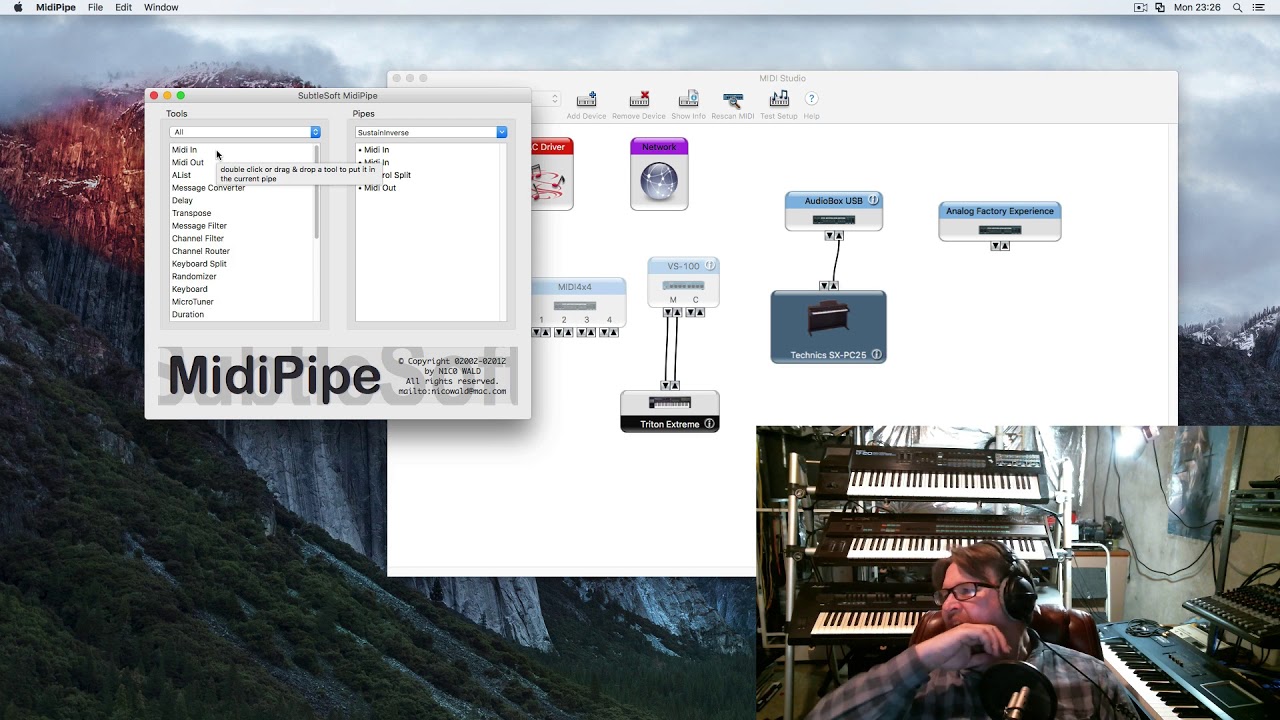Select first Midi In in Pipes list
The height and width of the screenshot is (720, 1280).
(376, 150)
